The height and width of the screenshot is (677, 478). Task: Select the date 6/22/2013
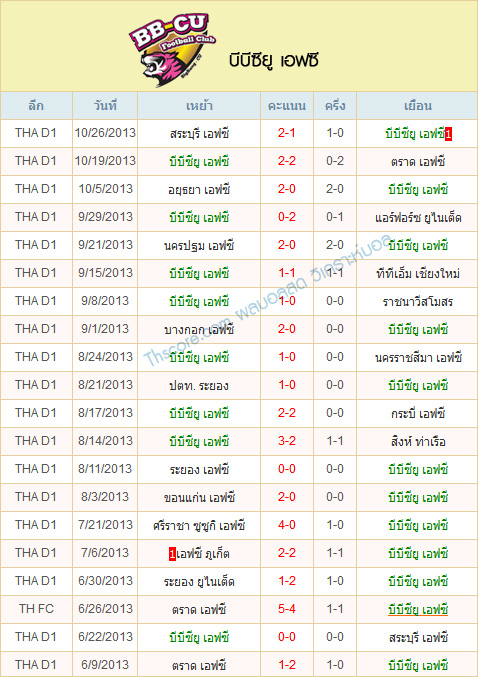[105, 637]
